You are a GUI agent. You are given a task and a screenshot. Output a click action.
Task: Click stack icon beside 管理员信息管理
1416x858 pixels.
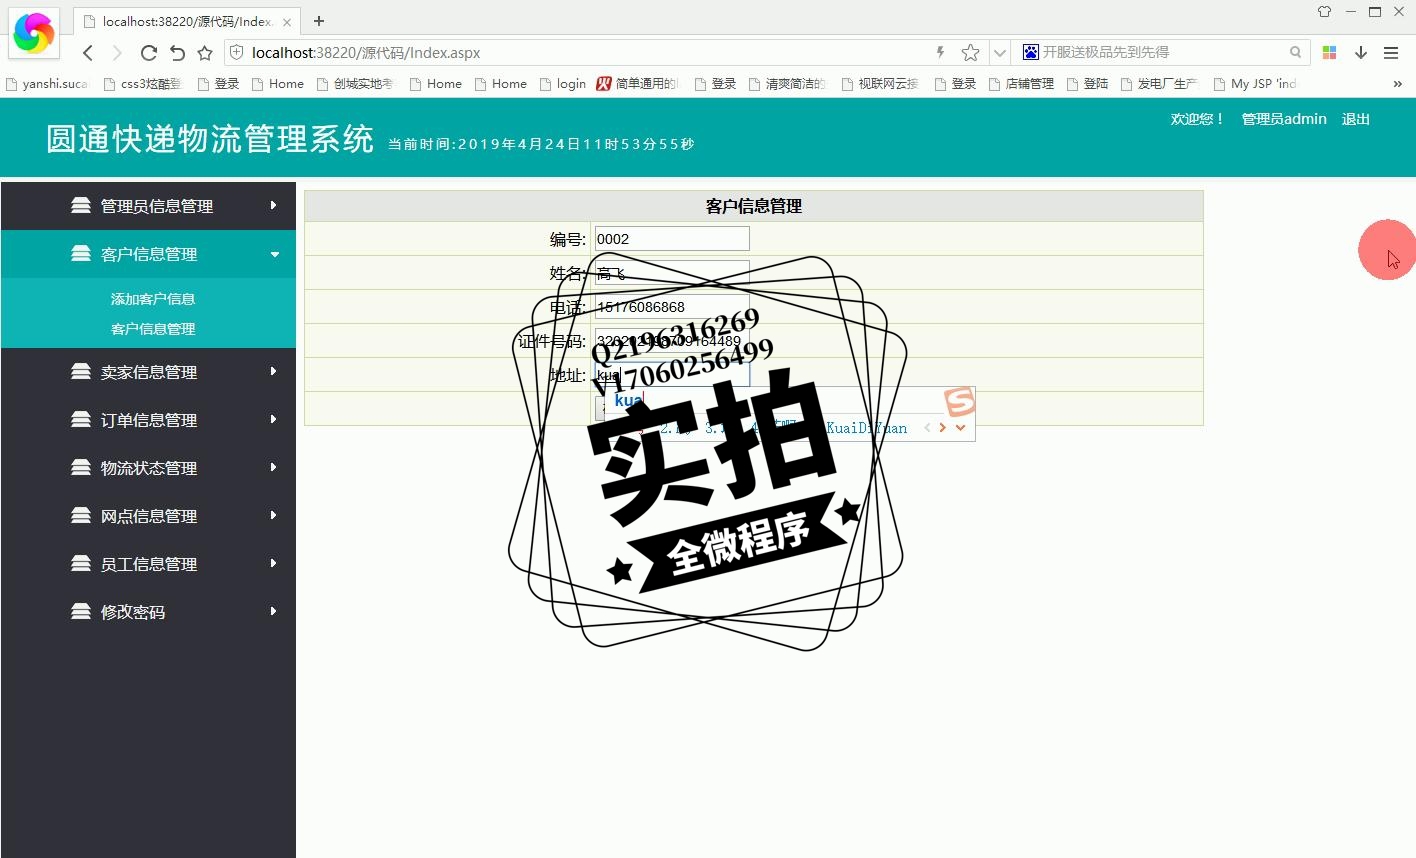tap(81, 205)
